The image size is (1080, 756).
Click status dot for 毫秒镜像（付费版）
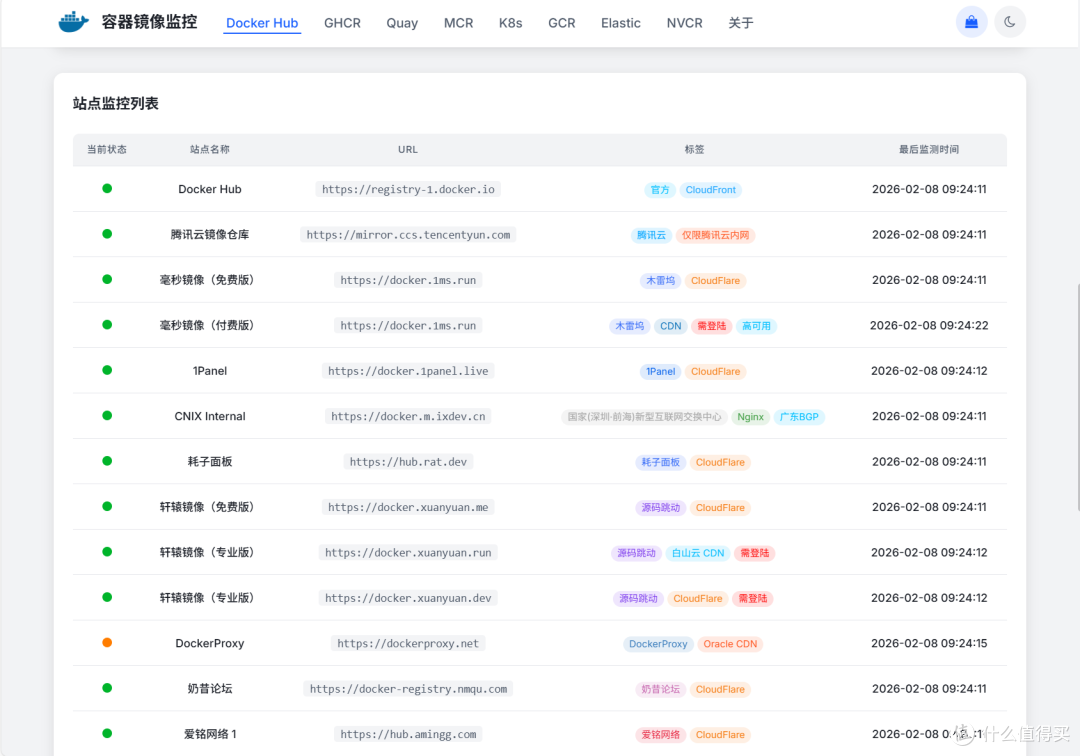pos(107,325)
